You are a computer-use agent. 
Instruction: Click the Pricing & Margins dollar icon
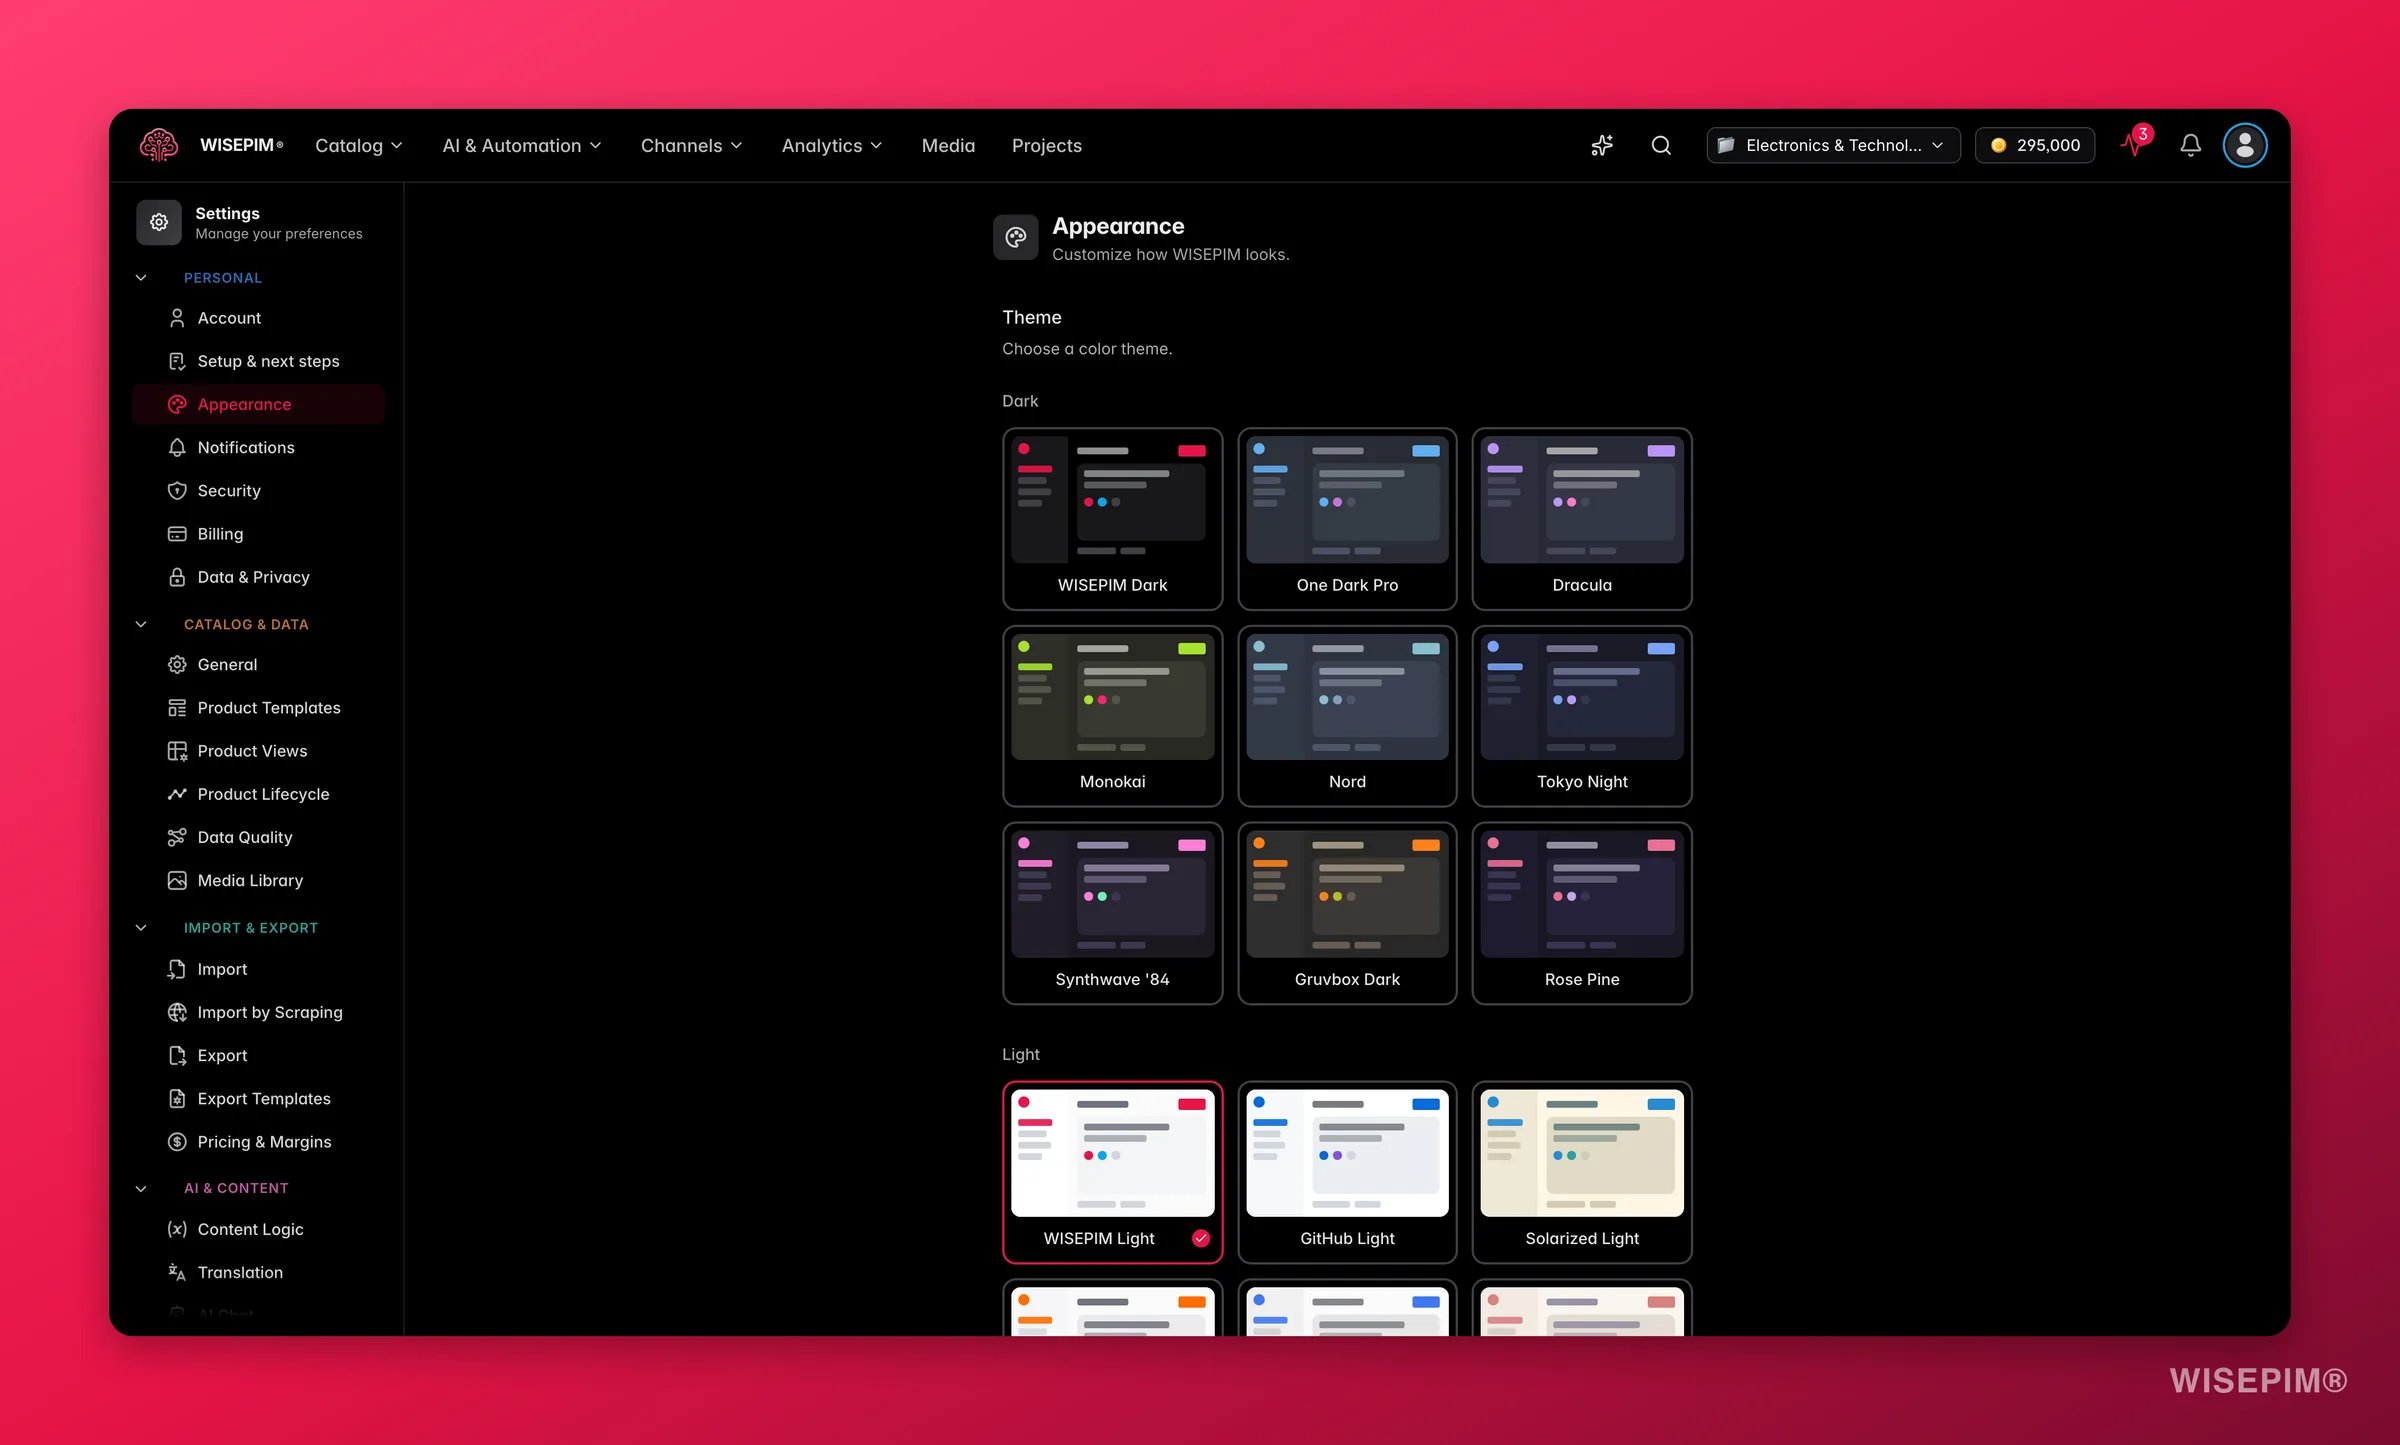(177, 1142)
